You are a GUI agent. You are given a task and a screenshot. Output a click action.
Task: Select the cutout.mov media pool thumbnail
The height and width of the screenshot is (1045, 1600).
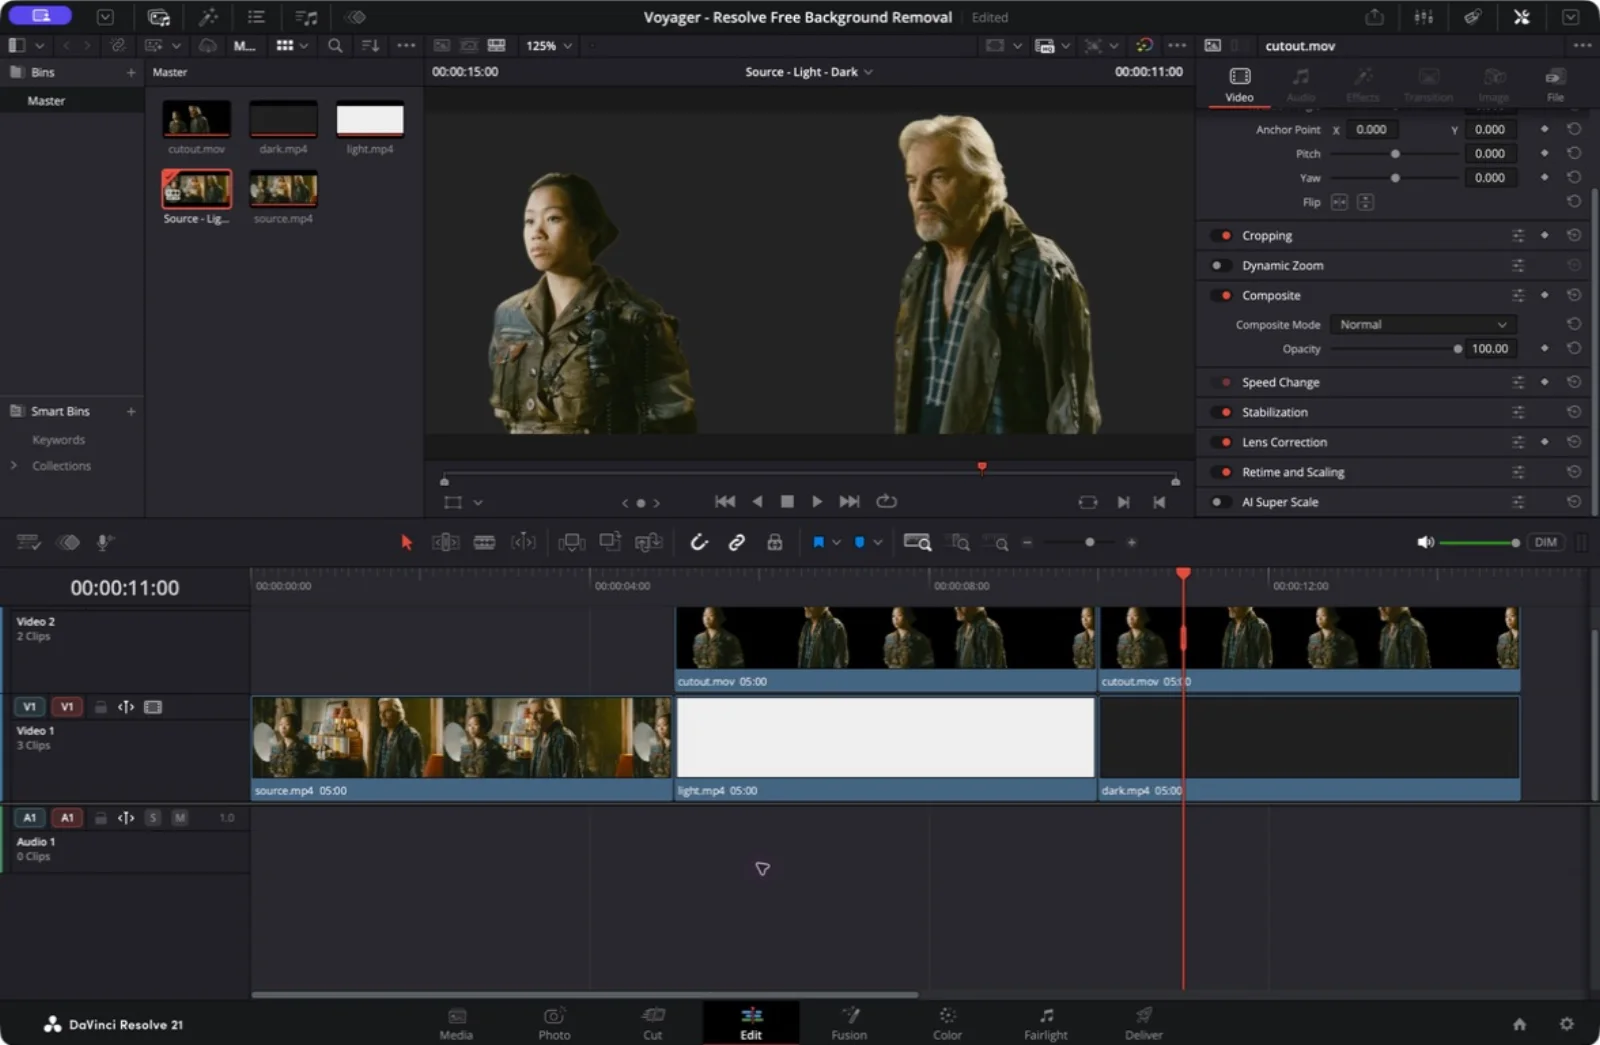point(196,119)
